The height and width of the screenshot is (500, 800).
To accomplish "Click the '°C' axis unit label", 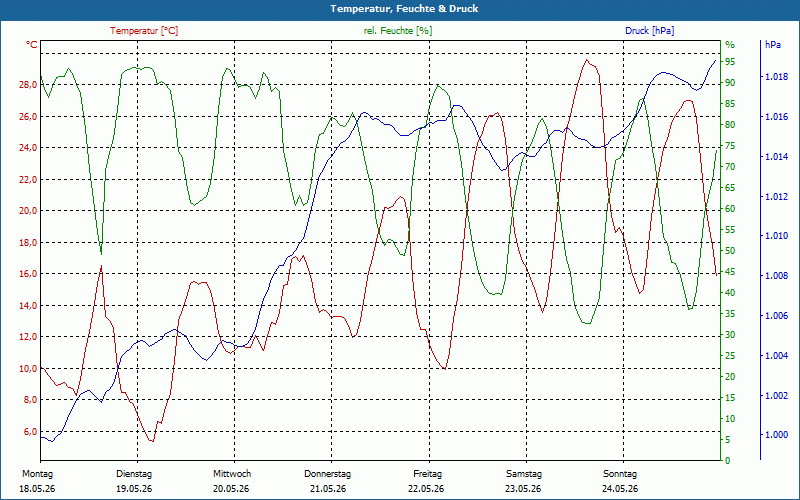I will (x=32, y=45).
